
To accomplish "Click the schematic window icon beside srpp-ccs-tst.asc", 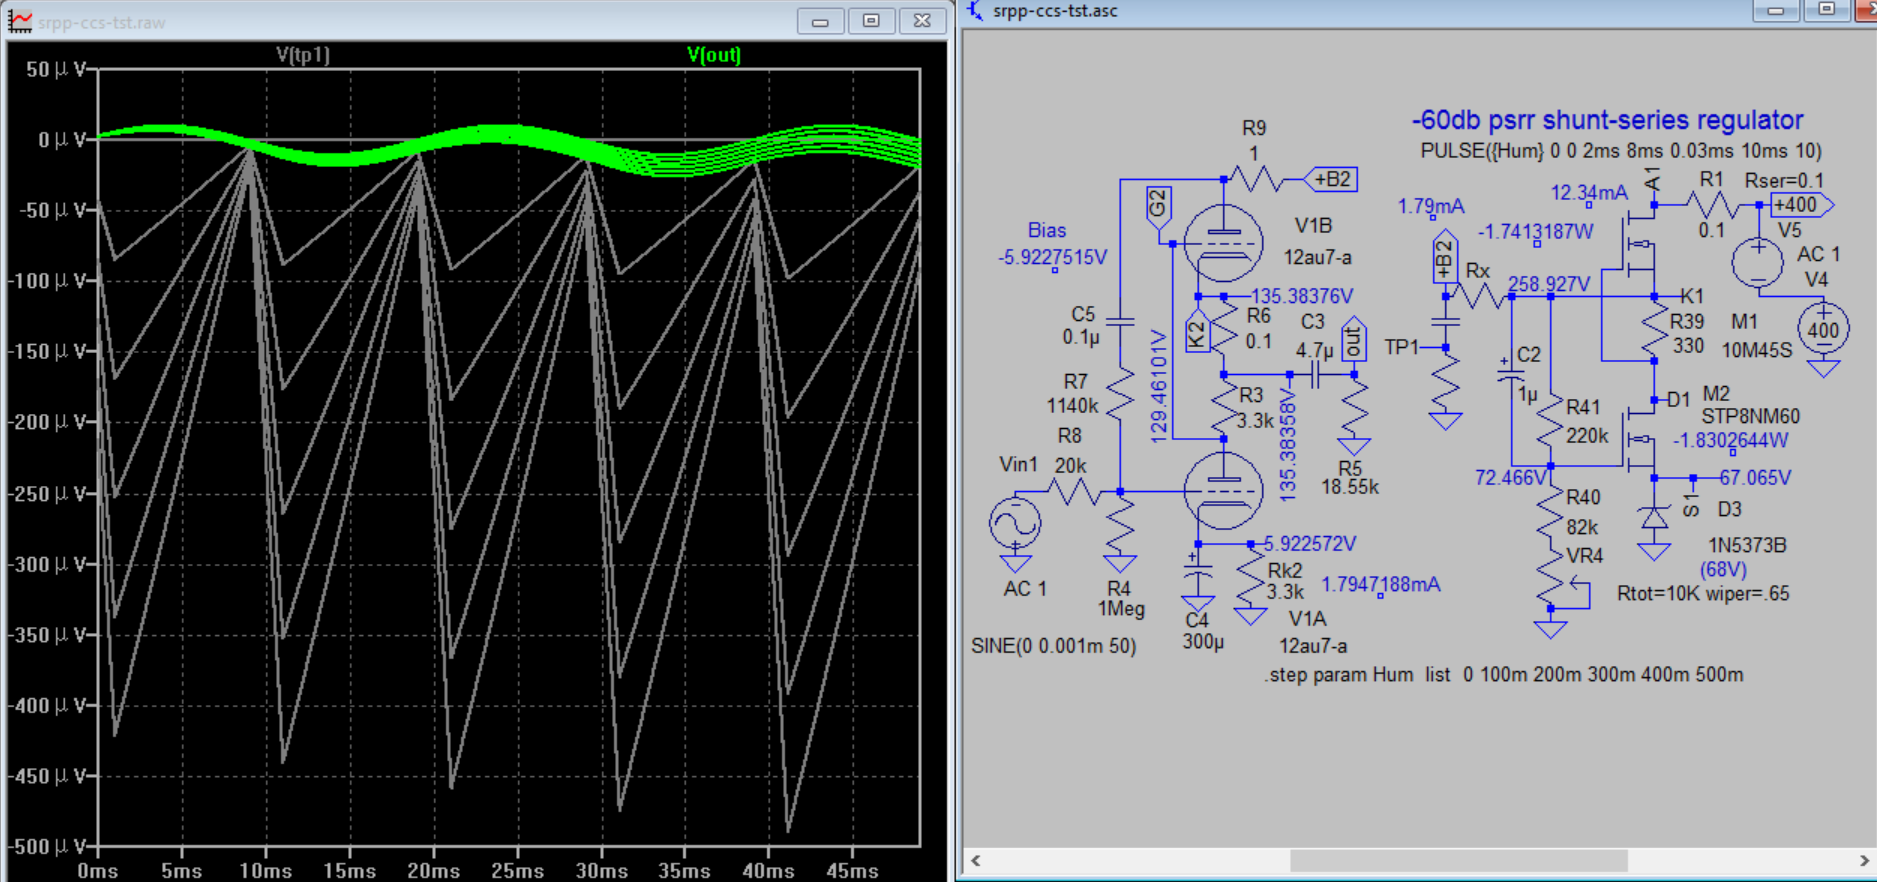I will tap(975, 11).
